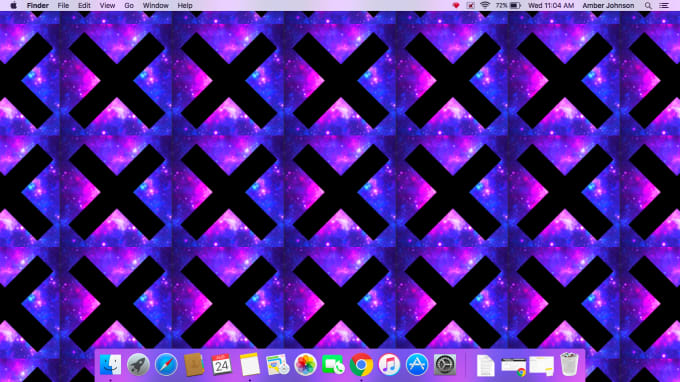Viewport: 680px width, 382px height.
Task: Open the Wi-Fi status menu
Action: coord(485,6)
